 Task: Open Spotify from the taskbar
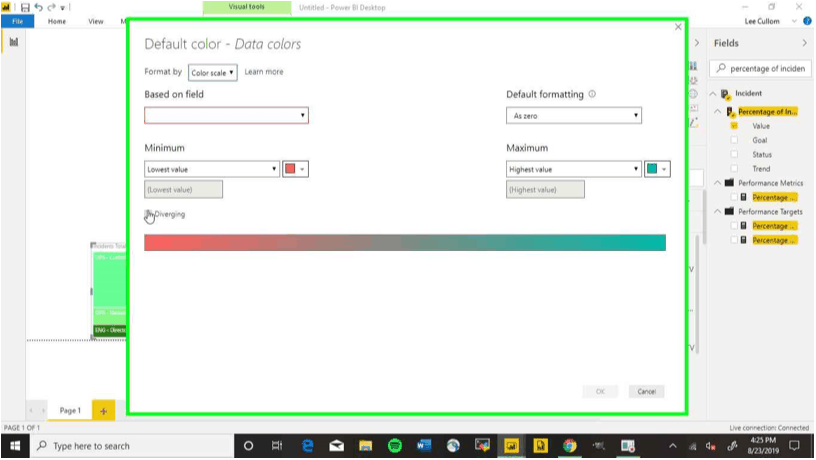pos(395,446)
